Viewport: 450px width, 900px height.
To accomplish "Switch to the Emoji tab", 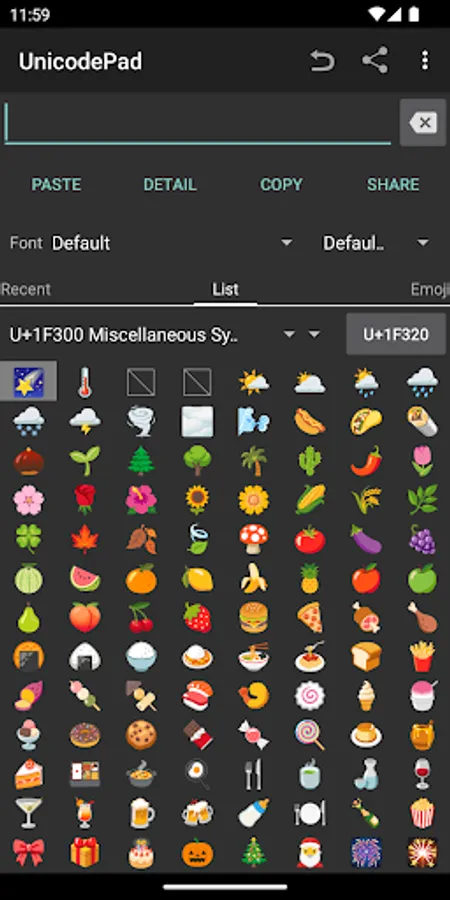I will (x=430, y=289).
